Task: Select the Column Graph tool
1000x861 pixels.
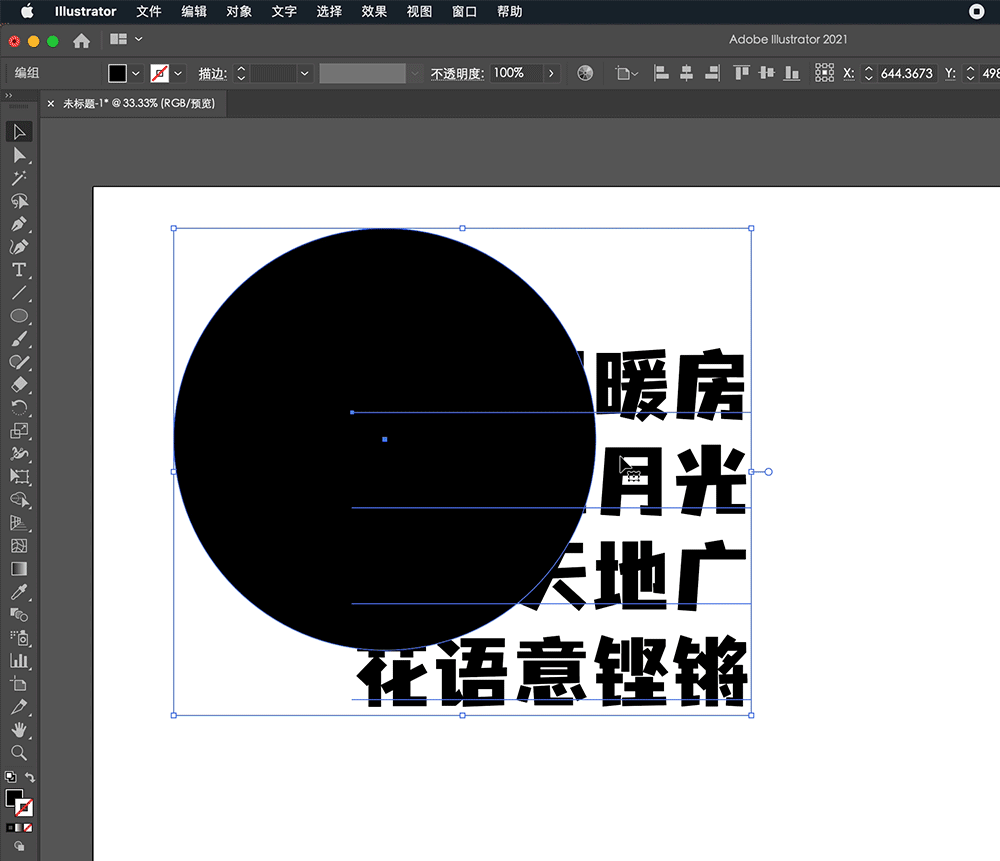Action: (19, 661)
